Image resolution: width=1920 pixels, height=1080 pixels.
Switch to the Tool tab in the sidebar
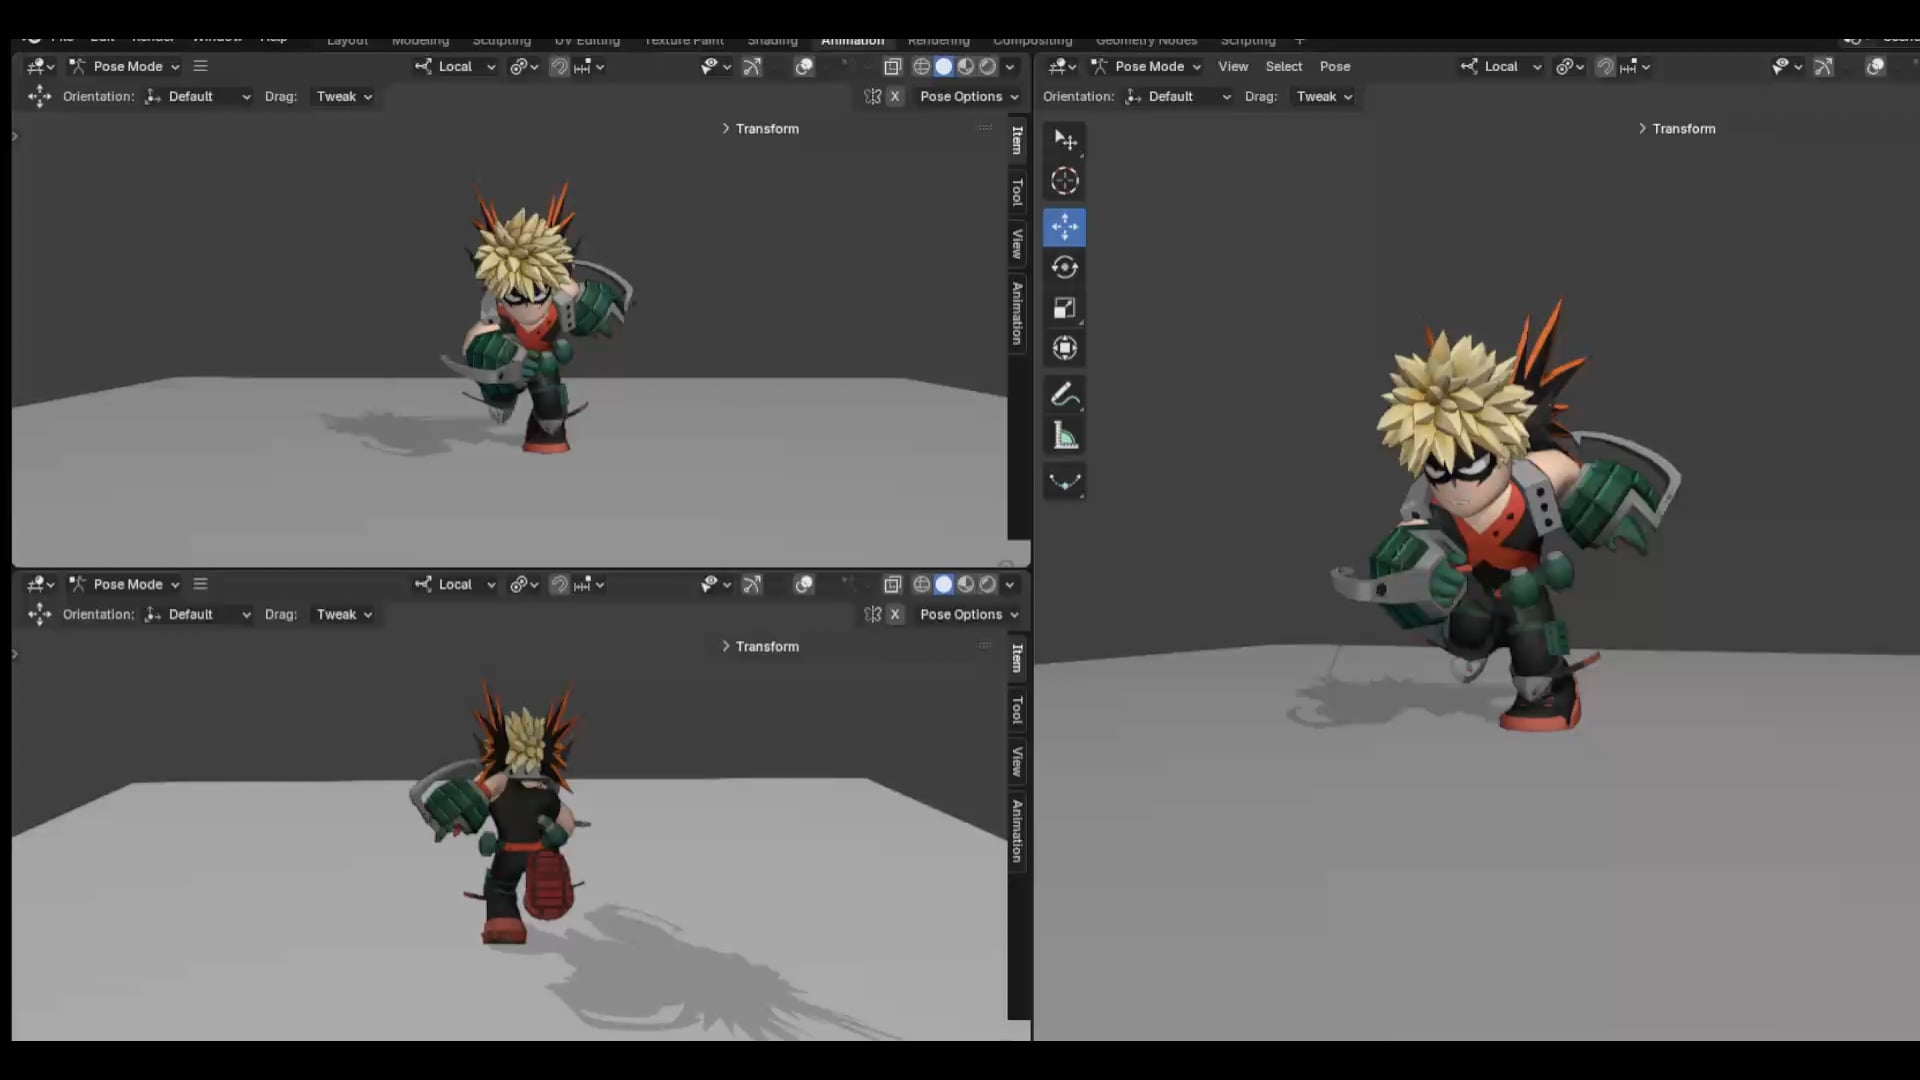coord(1016,190)
